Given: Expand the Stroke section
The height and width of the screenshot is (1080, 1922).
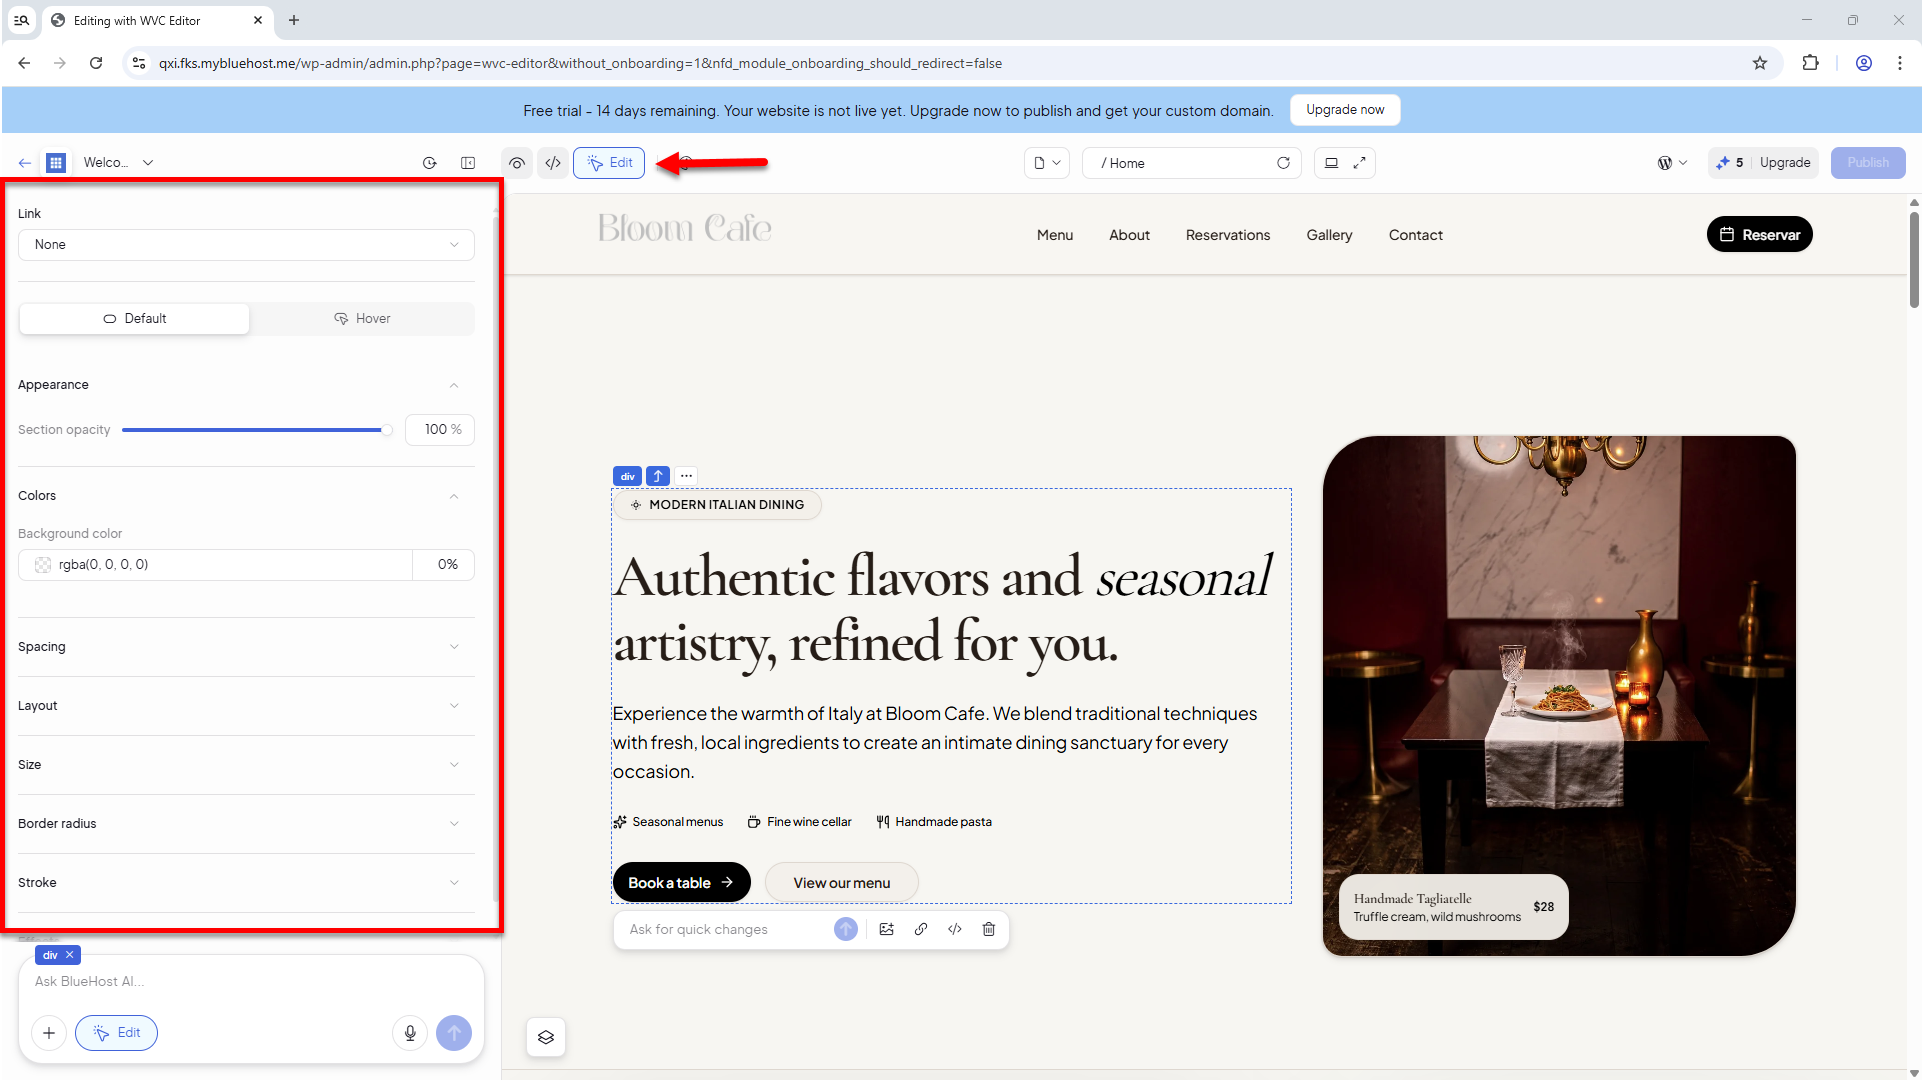Looking at the screenshot, I should click(246, 883).
